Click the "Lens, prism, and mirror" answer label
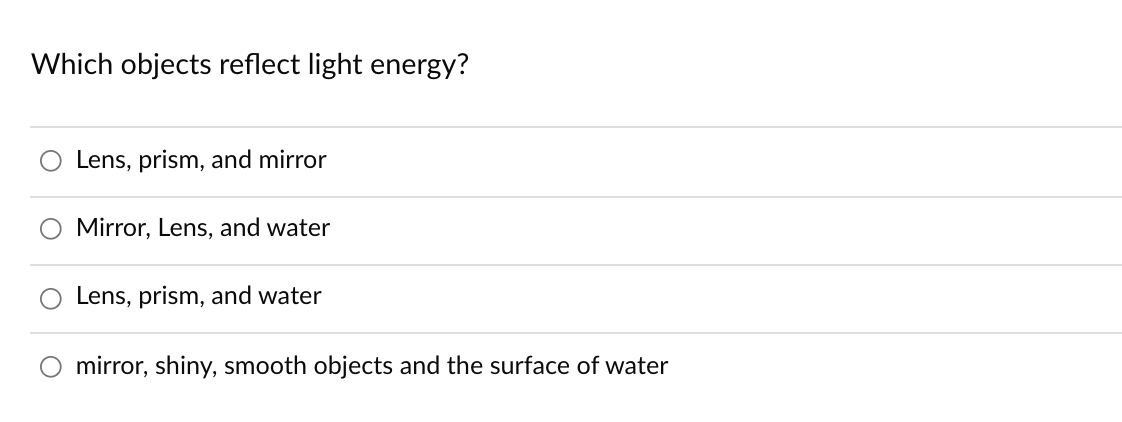This screenshot has width=1122, height=422. point(201,160)
